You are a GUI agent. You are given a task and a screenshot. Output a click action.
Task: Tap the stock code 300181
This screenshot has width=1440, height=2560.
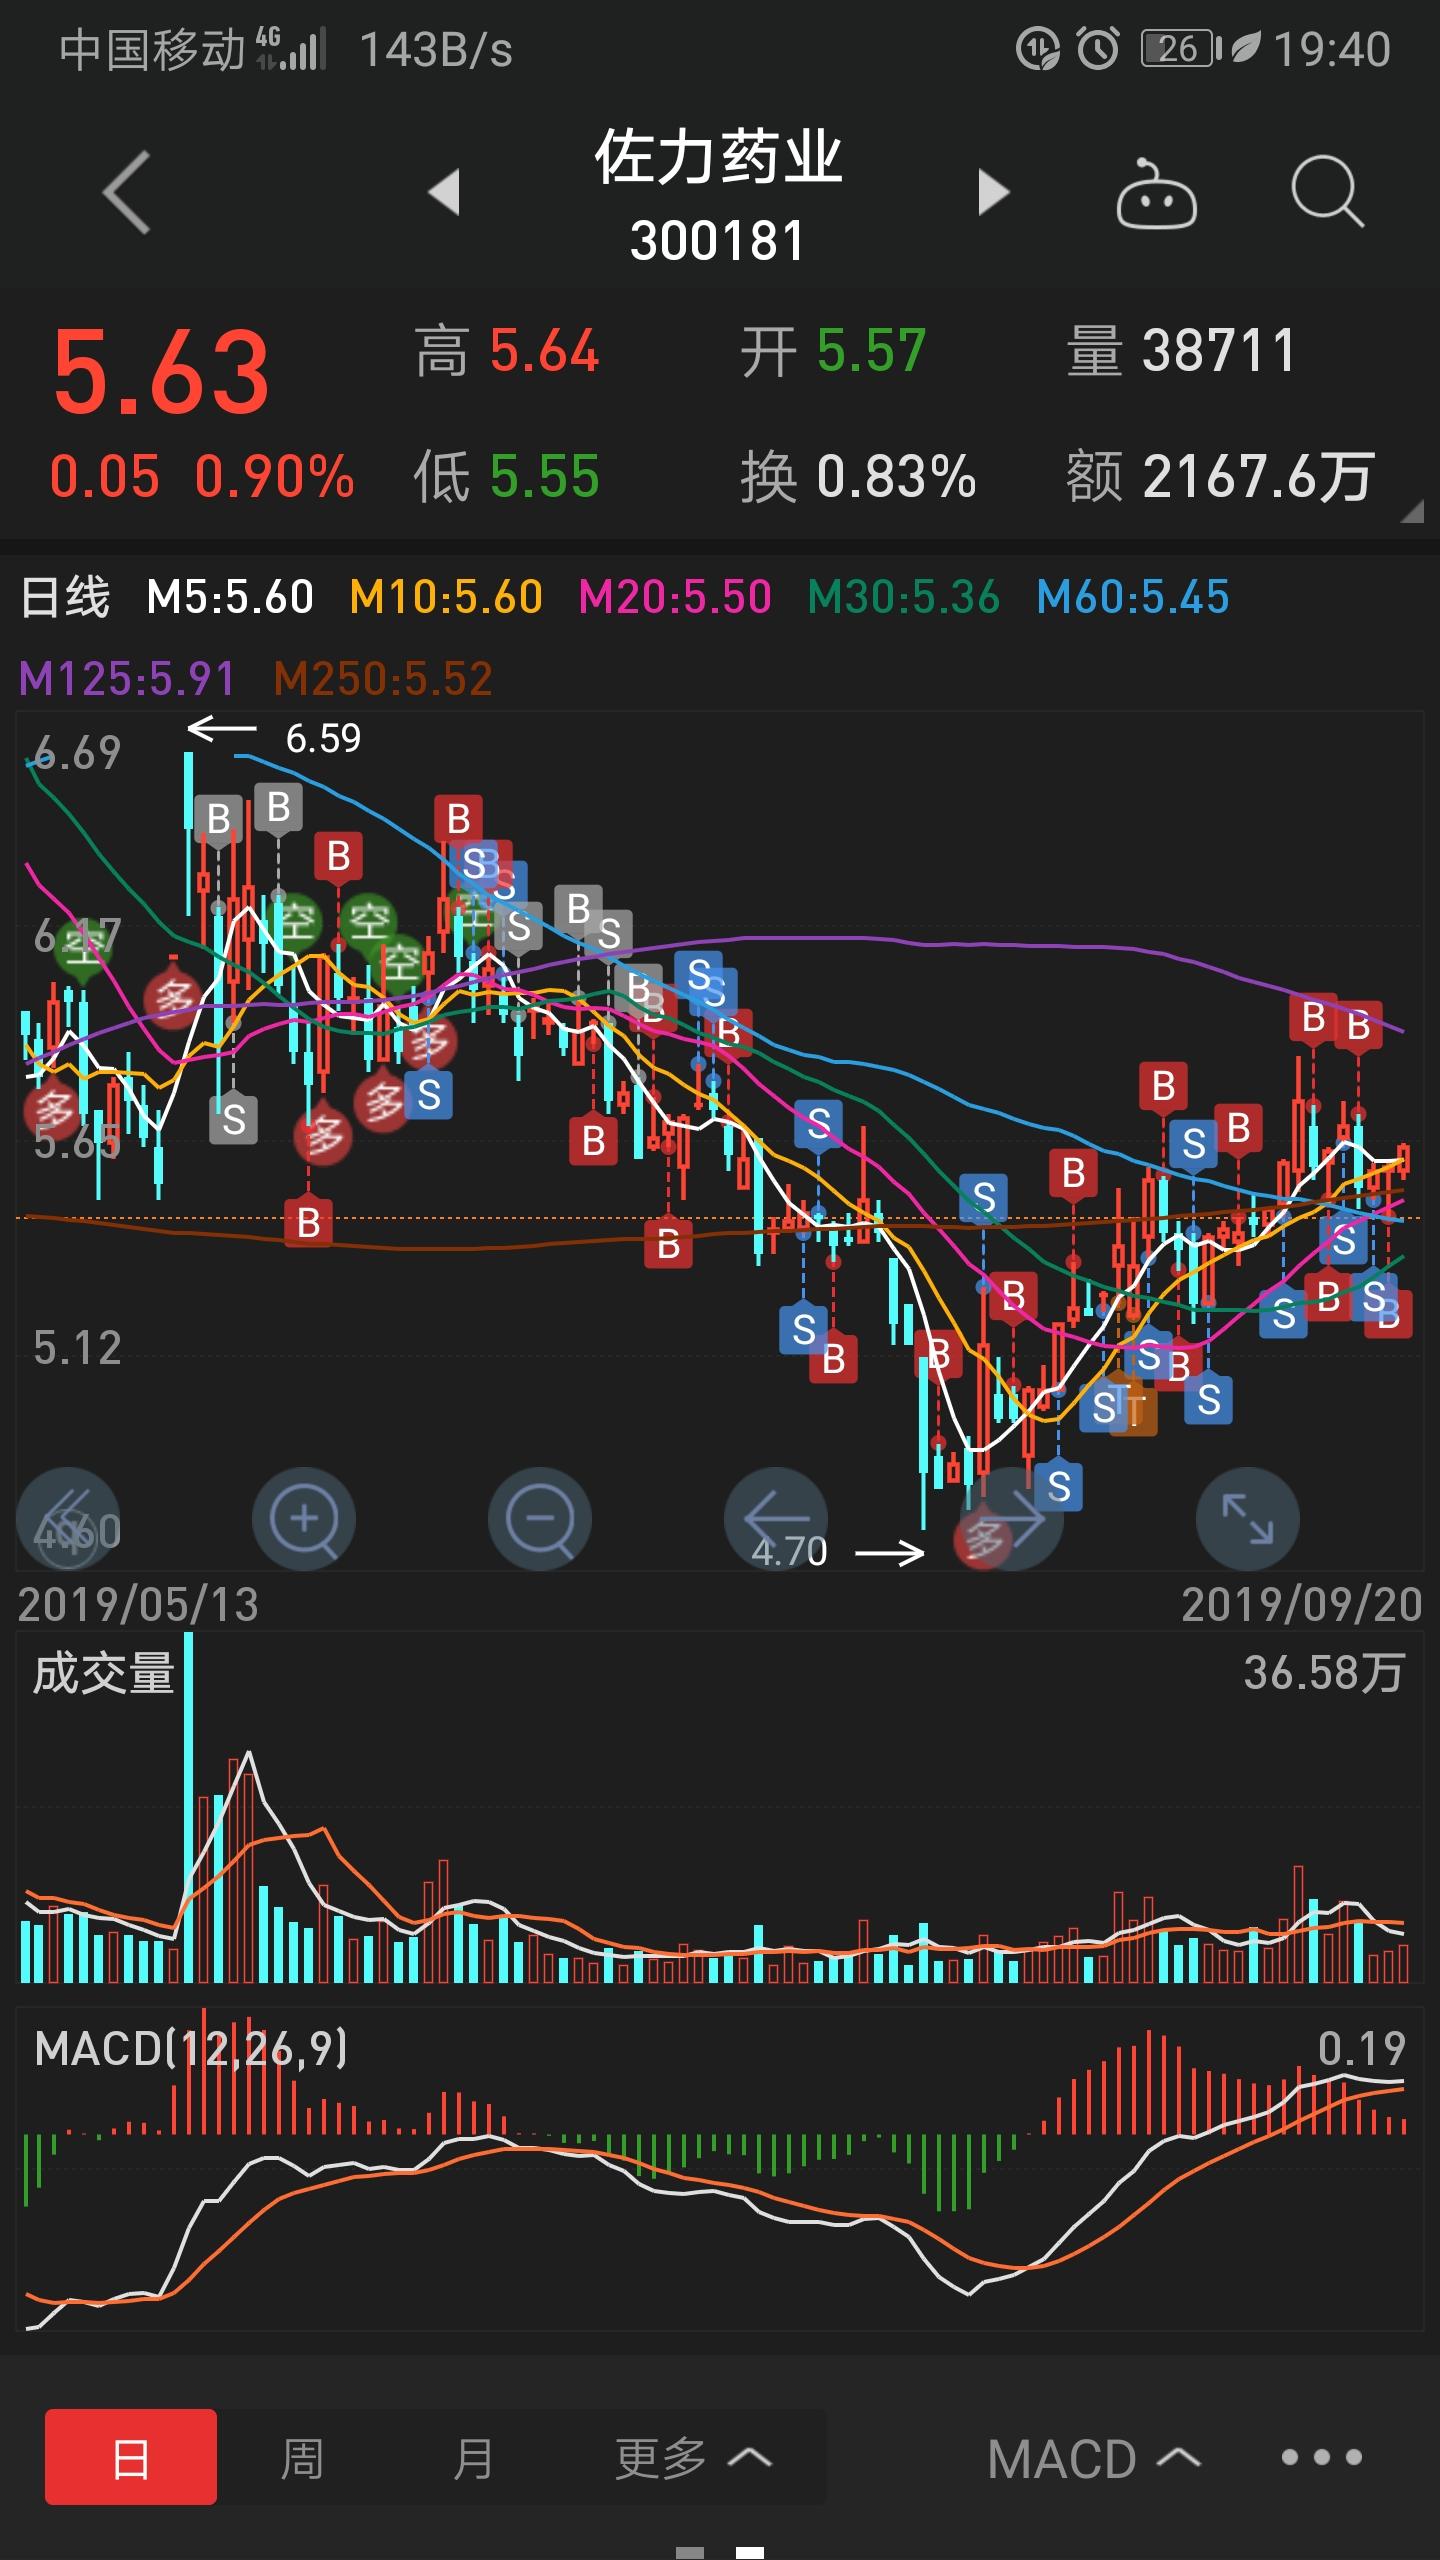(x=717, y=241)
